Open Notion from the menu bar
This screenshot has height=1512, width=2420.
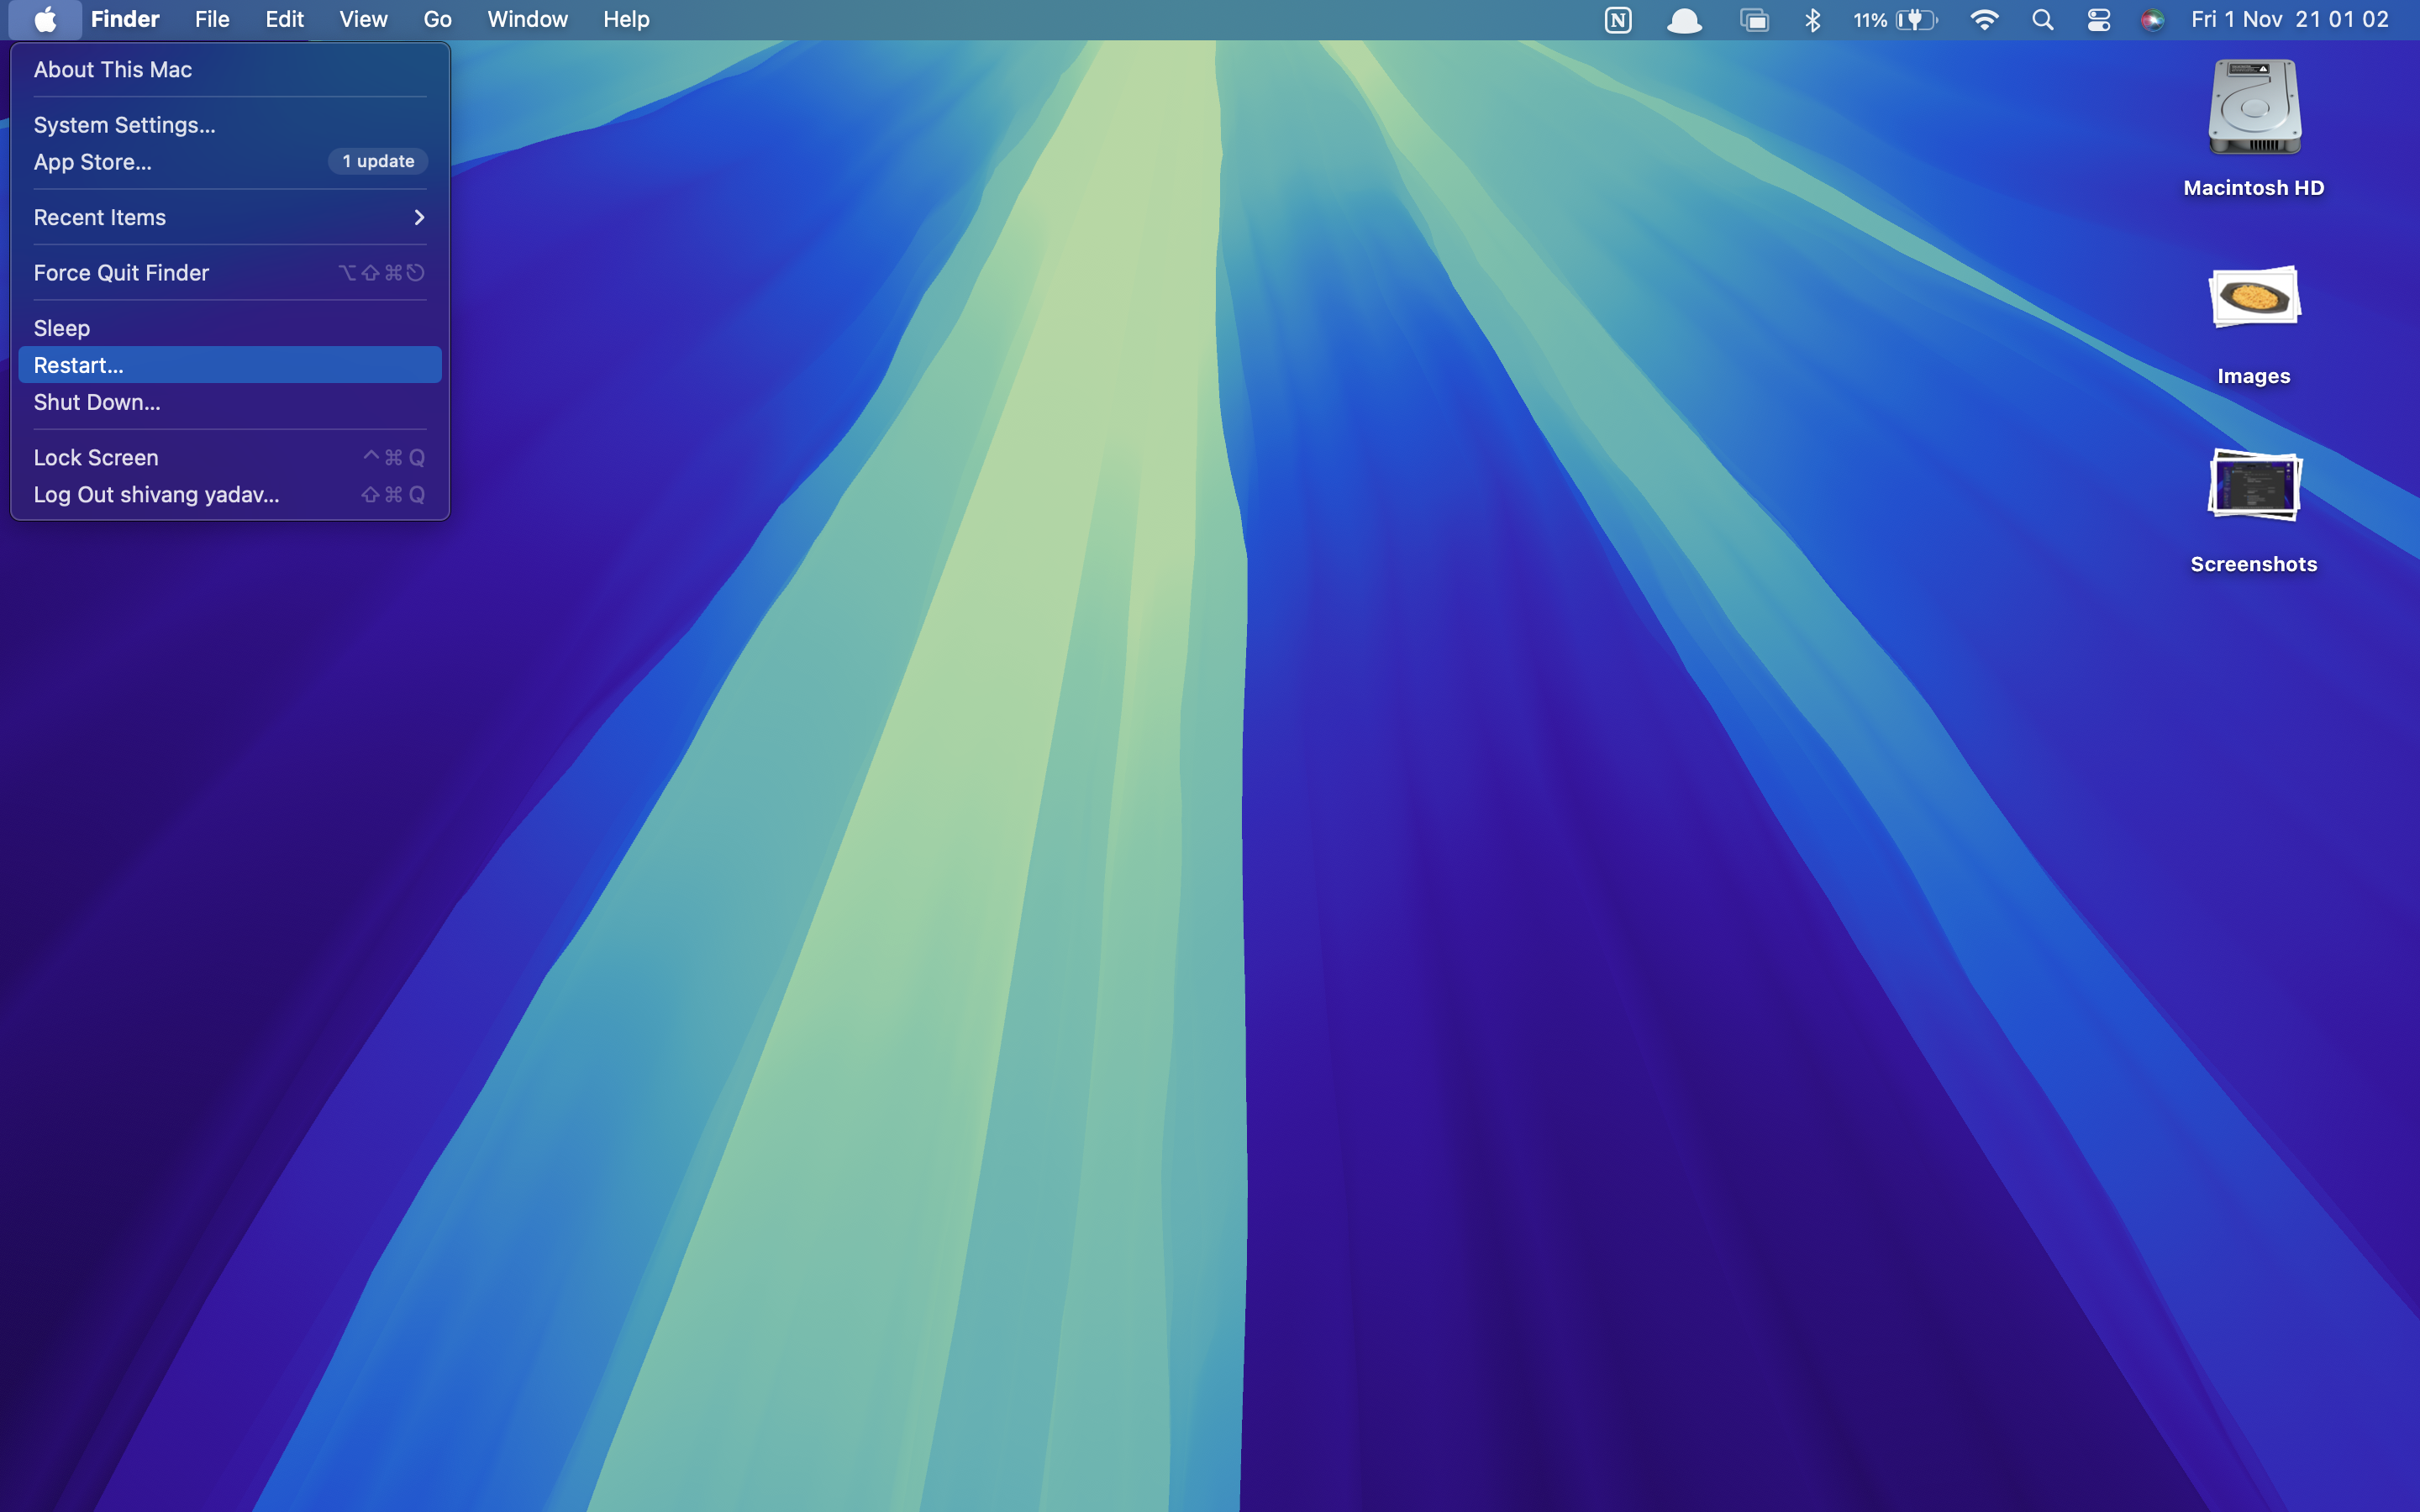tap(1617, 19)
